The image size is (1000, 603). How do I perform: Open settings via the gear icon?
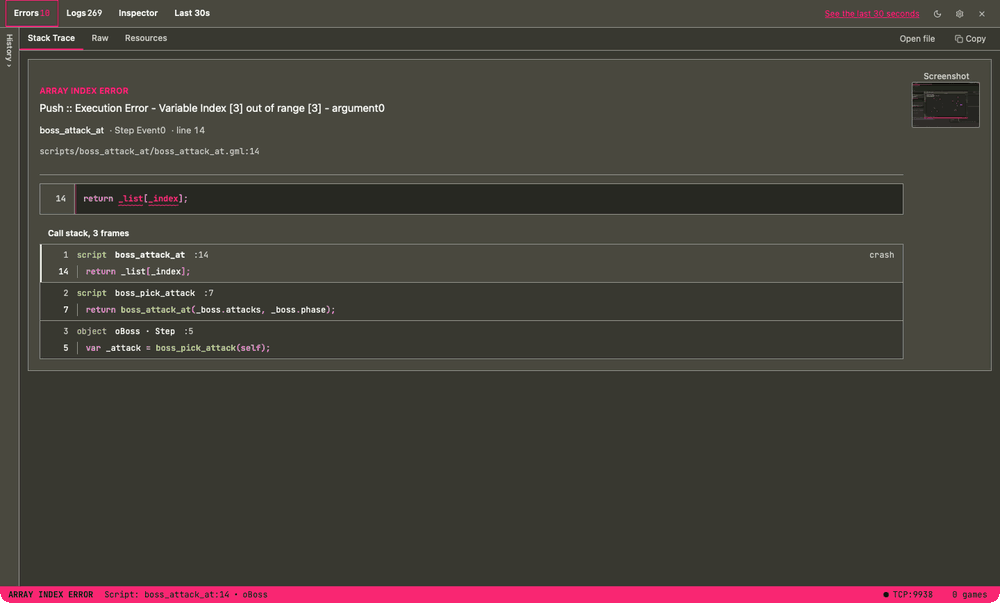(959, 13)
